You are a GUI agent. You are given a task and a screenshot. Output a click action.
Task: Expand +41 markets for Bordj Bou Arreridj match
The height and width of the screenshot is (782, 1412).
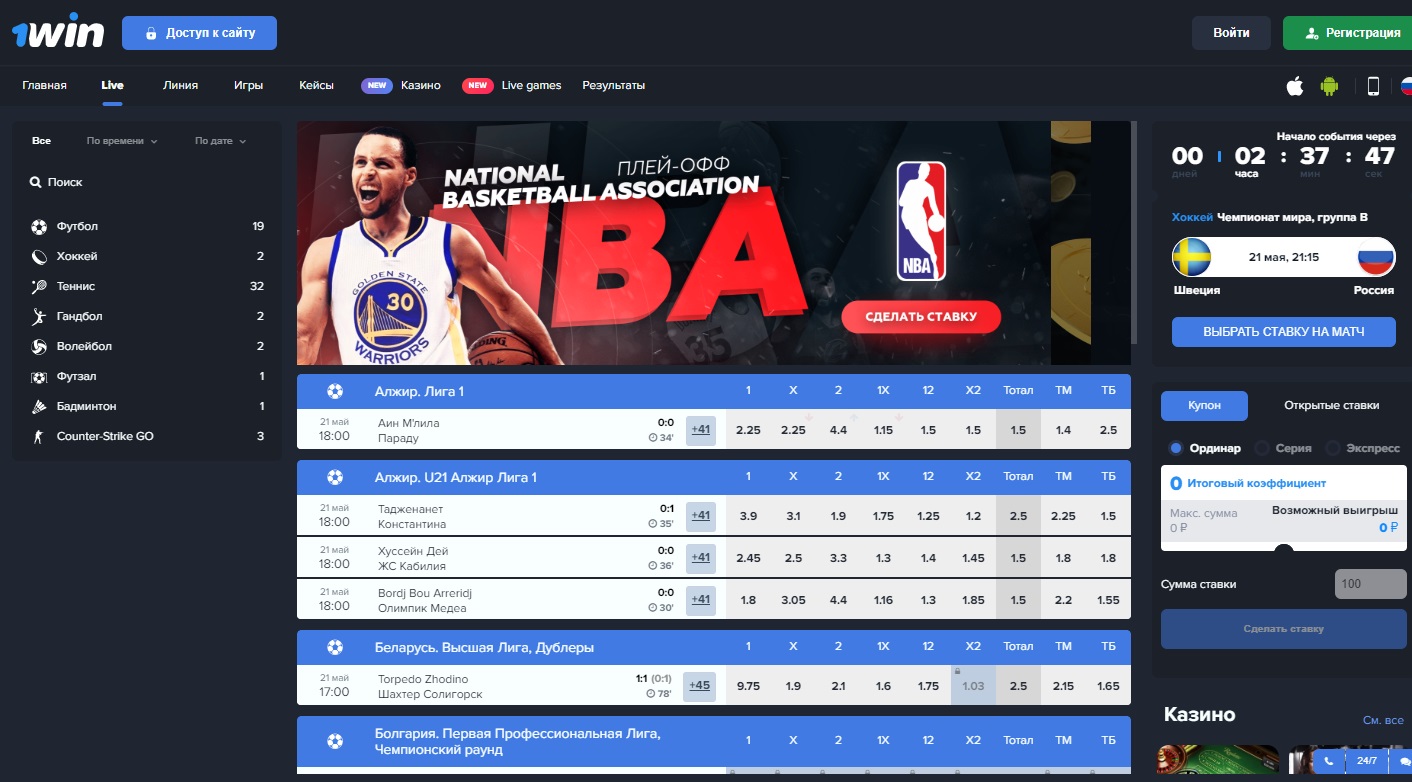pos(701,600)
